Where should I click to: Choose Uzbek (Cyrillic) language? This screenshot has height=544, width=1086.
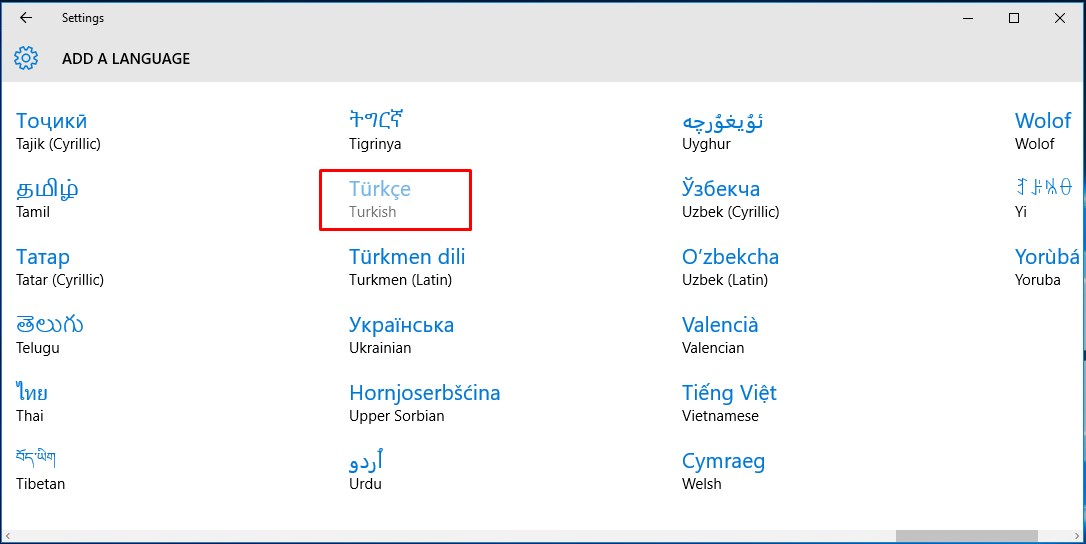(x=730, y=199)
